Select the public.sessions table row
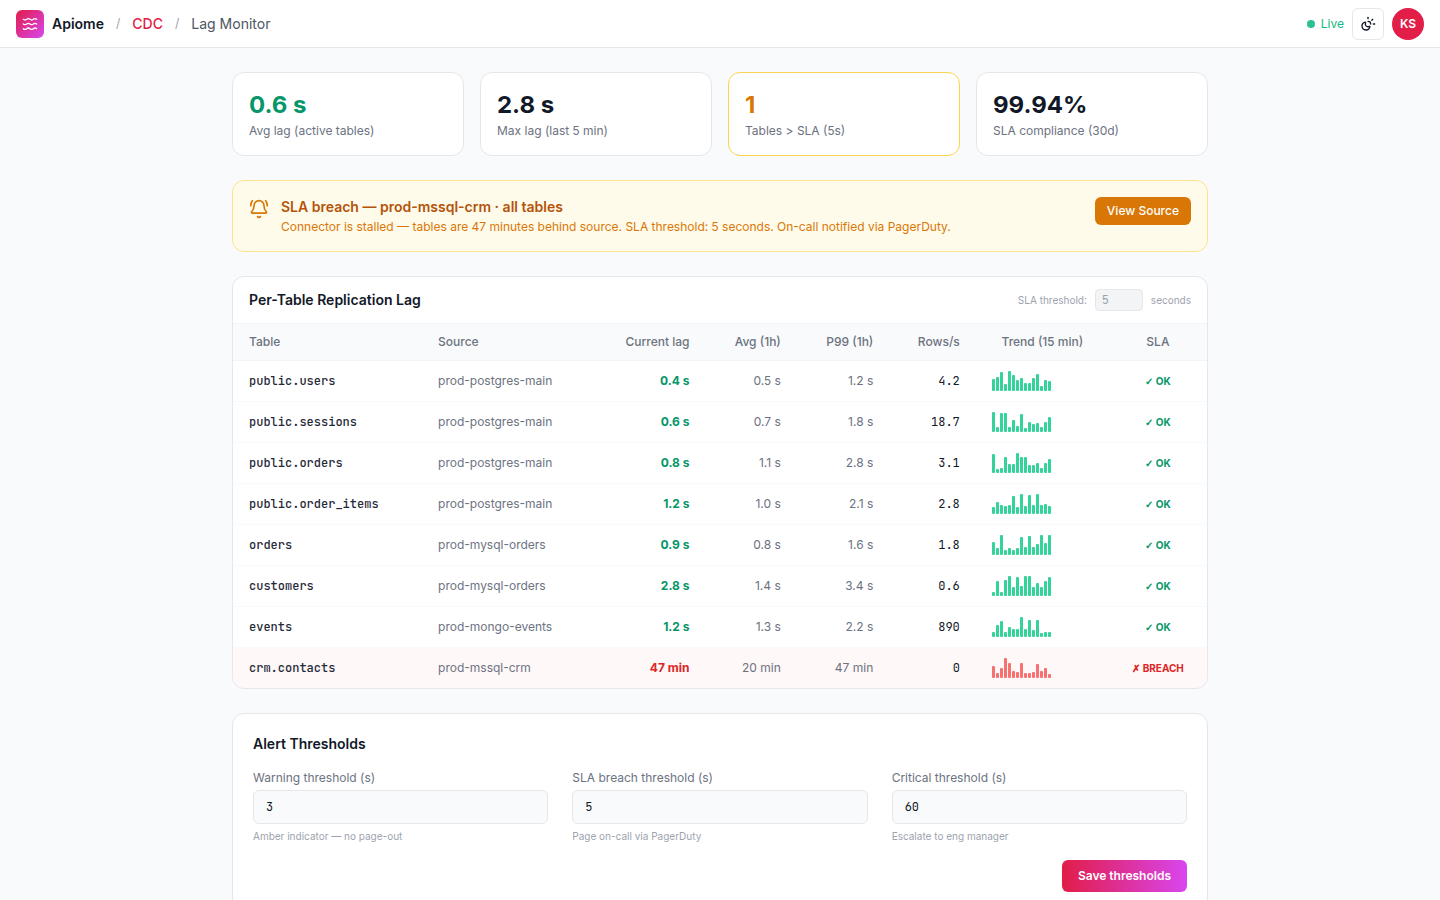Viewport: 1440px width, 900px height. coord(720,422)
